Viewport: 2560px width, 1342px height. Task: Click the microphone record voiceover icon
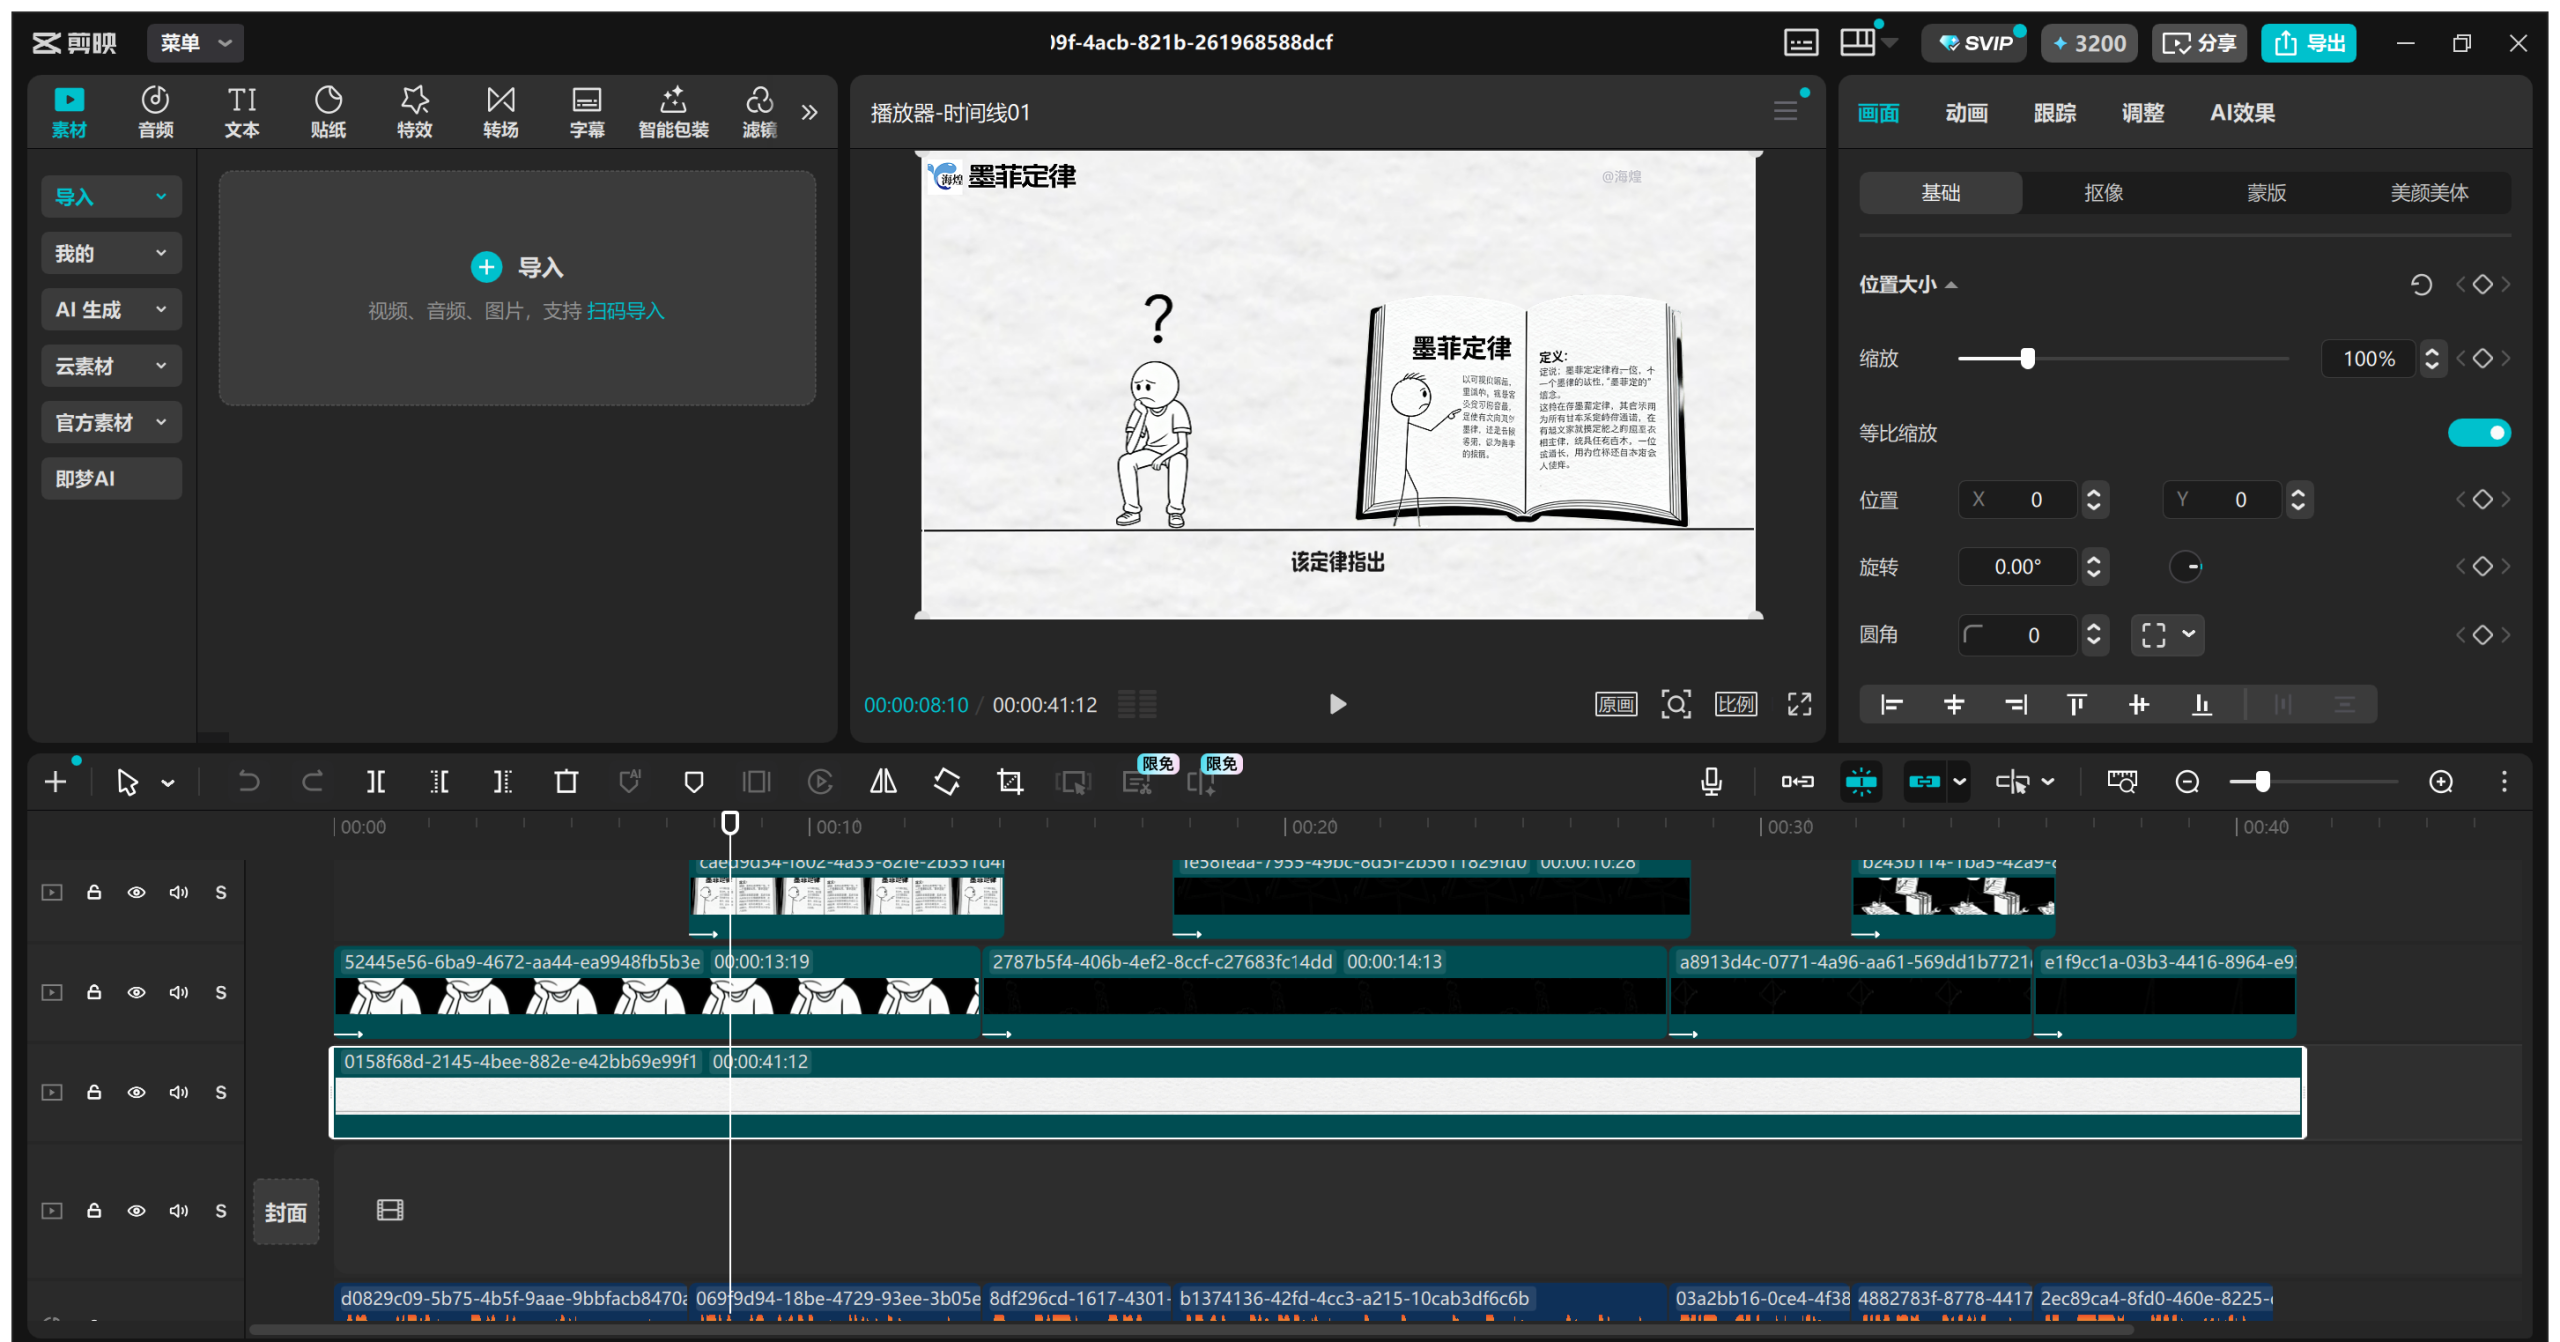tap(1711, 782)
